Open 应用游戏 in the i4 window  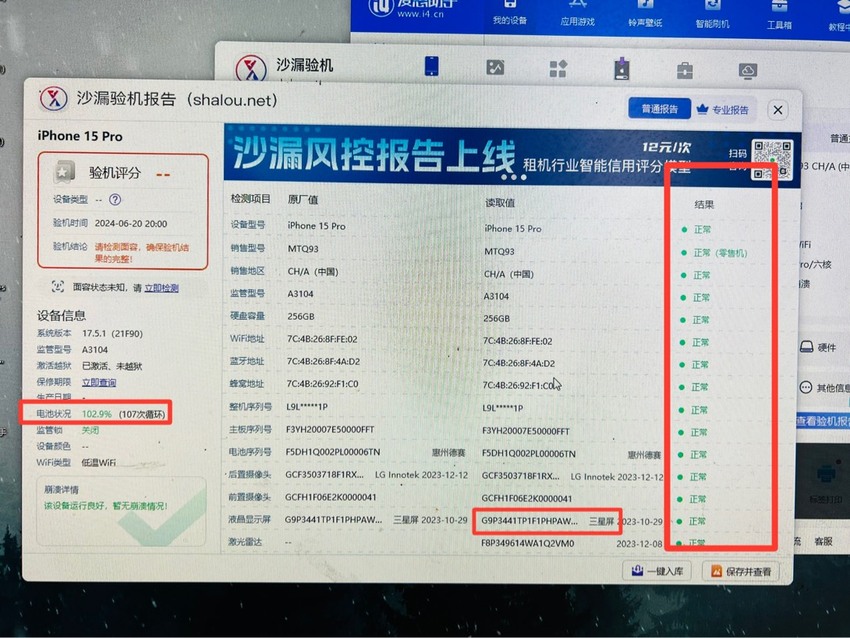pos(577,15)
